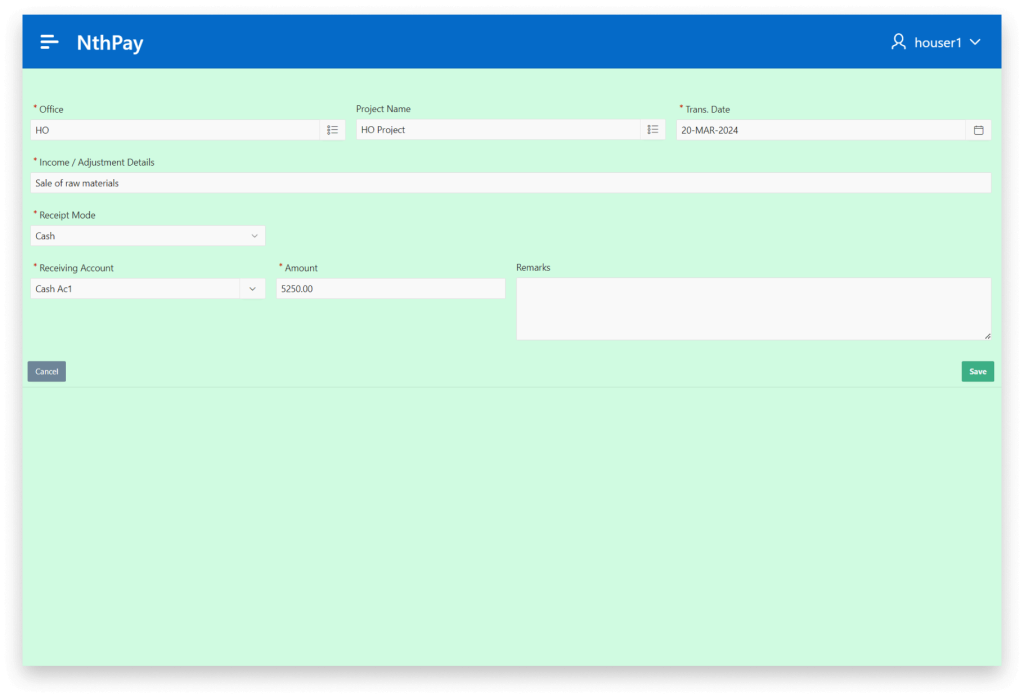Click inside the Remarks text area
Image resolution: width=1024 pixels, height=697 pixels.
(x=752, y=308)
